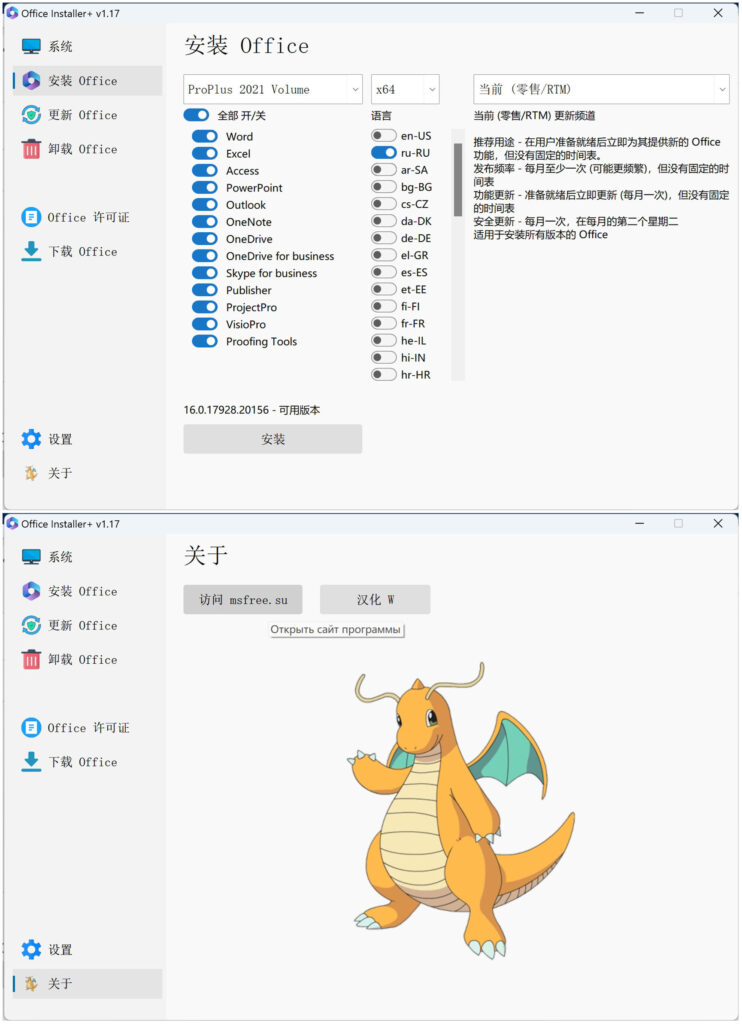Turn on da-DK language toggle
The image size is (742, 1024).
pyautogui.click(x=383, y=221)
